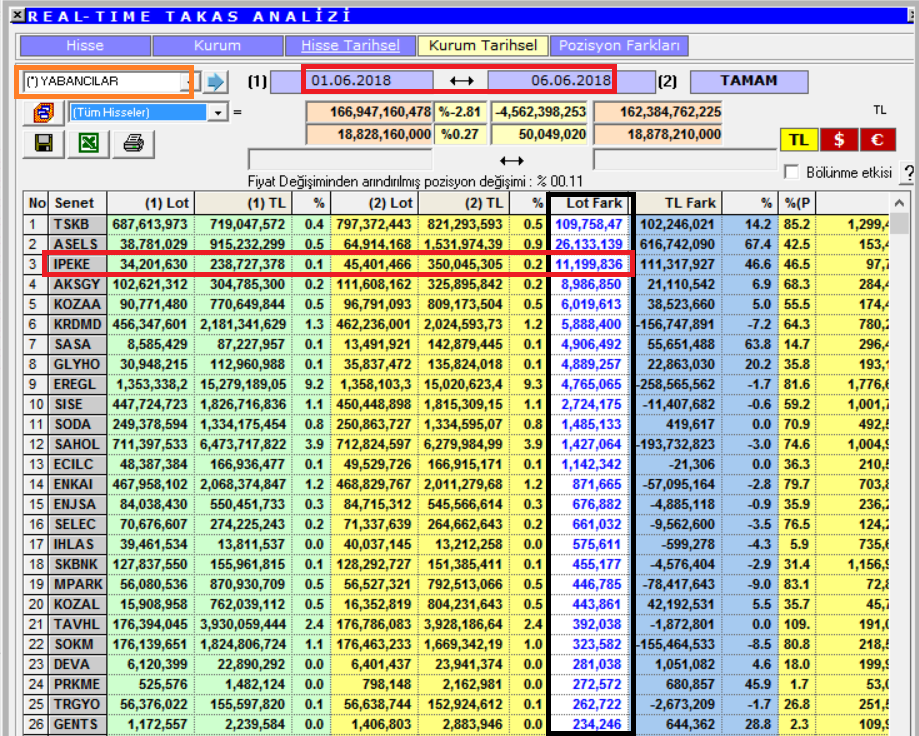
Task: Select the KRDMD stock cell
Action: [77, 324]
